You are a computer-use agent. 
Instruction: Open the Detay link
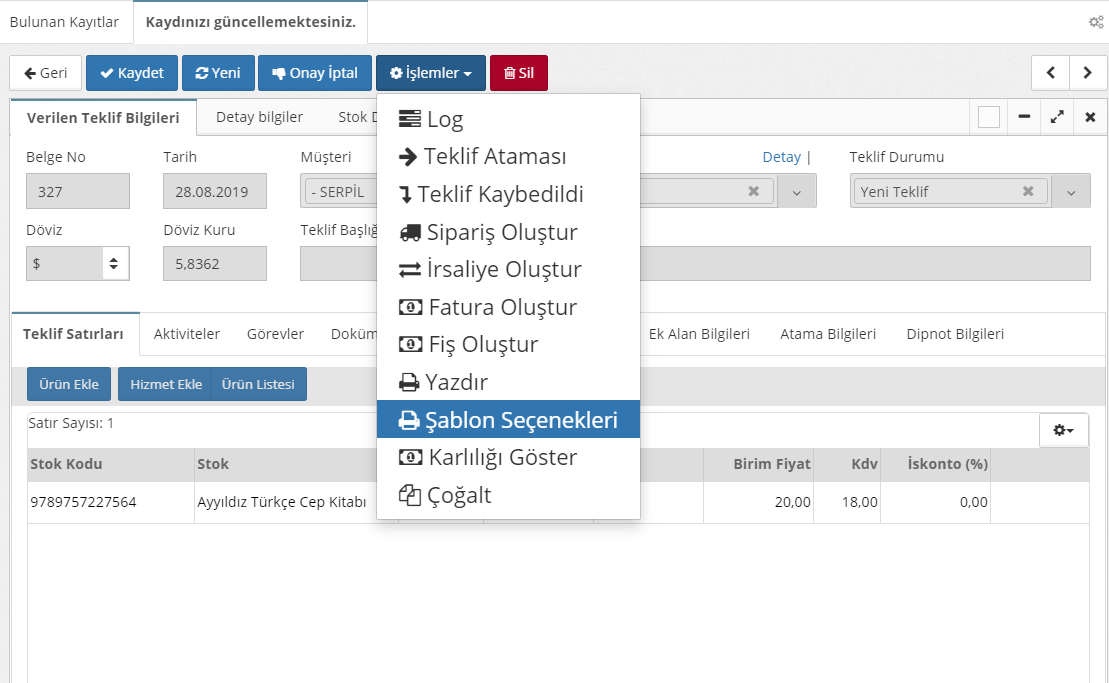point(781,157)
